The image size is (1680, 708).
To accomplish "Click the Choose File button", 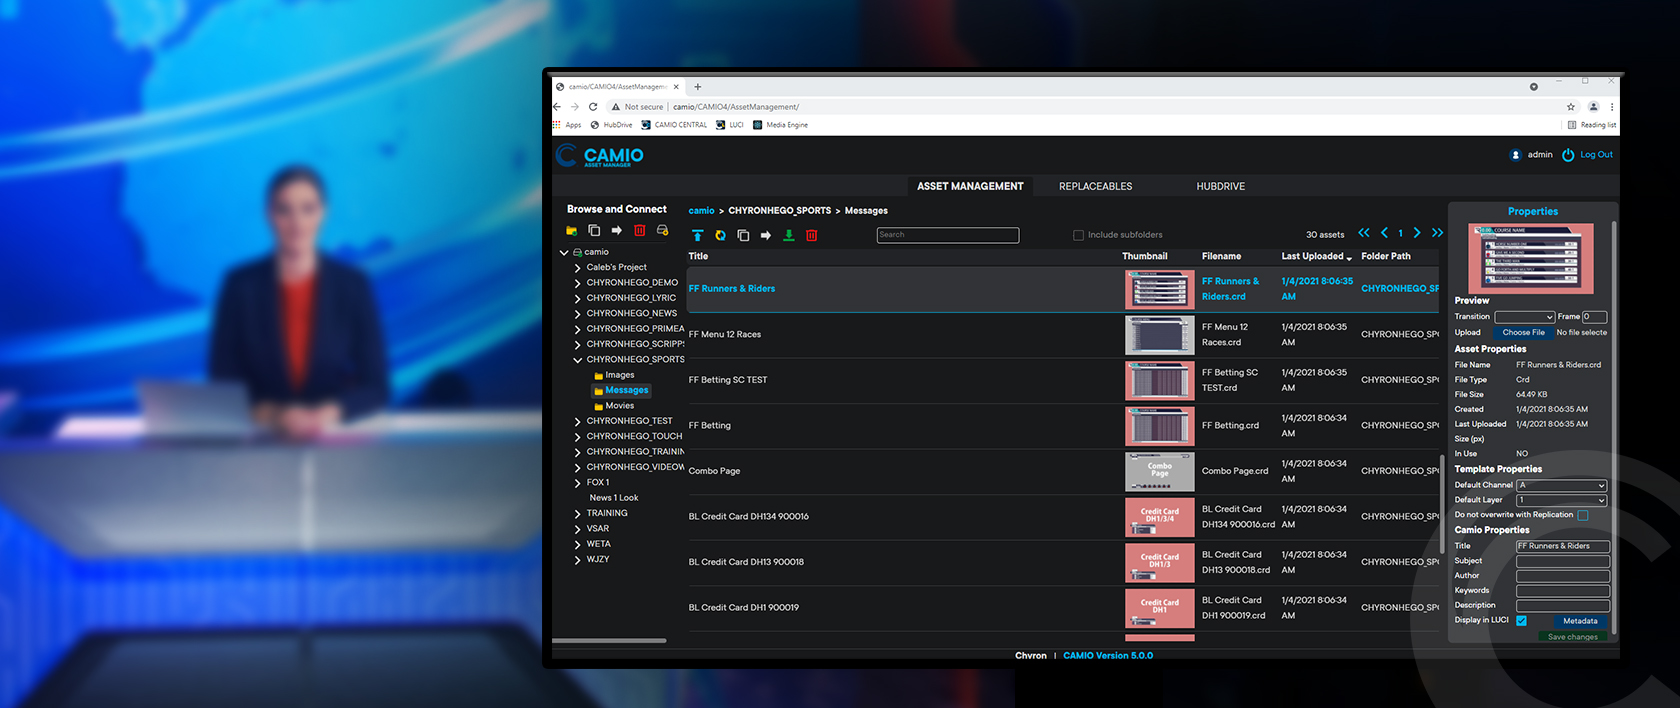I will point(1523,332).
